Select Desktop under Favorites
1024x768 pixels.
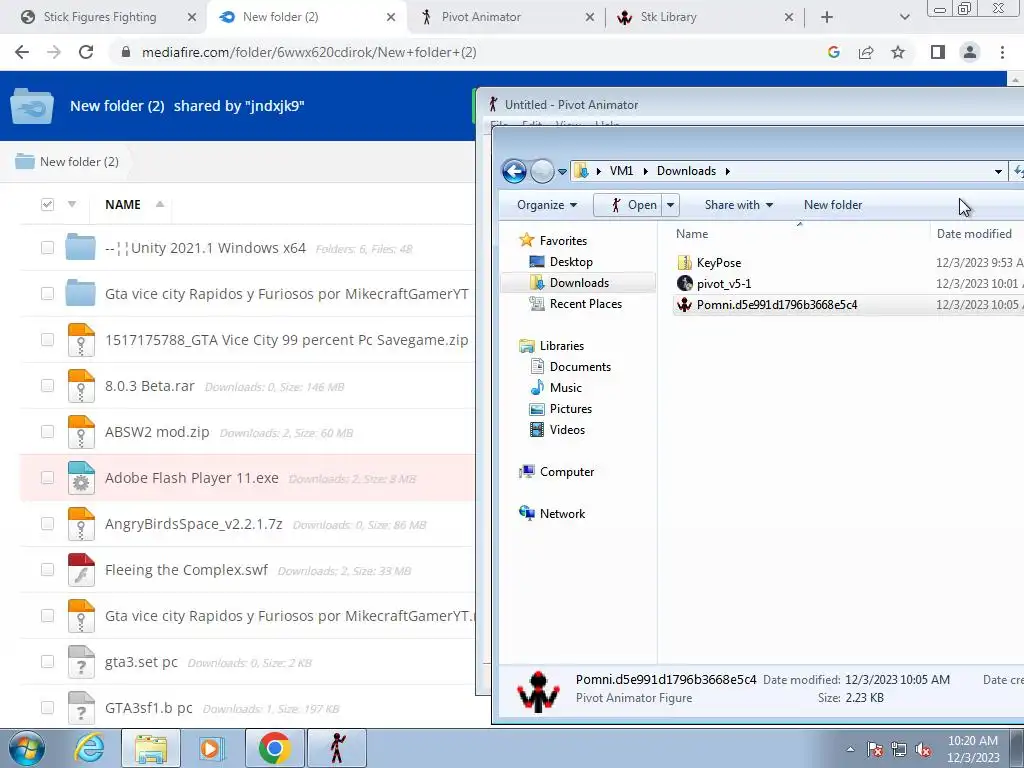pyautogui.click(x=571, y=262)
